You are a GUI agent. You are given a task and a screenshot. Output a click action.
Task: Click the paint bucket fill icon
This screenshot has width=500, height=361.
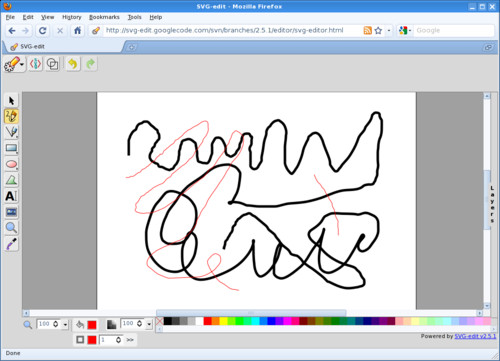(x=80, y=324)
